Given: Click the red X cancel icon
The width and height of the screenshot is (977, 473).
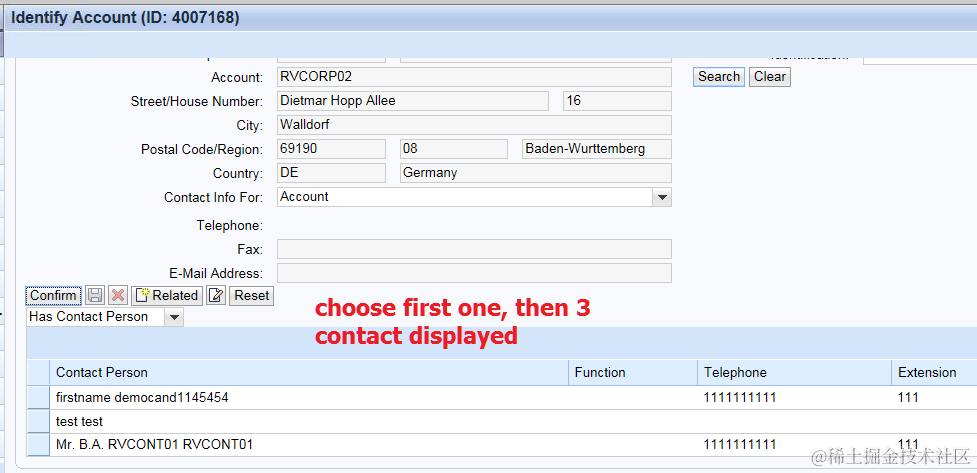Looking at the screenshot, I should pos(118,295).
